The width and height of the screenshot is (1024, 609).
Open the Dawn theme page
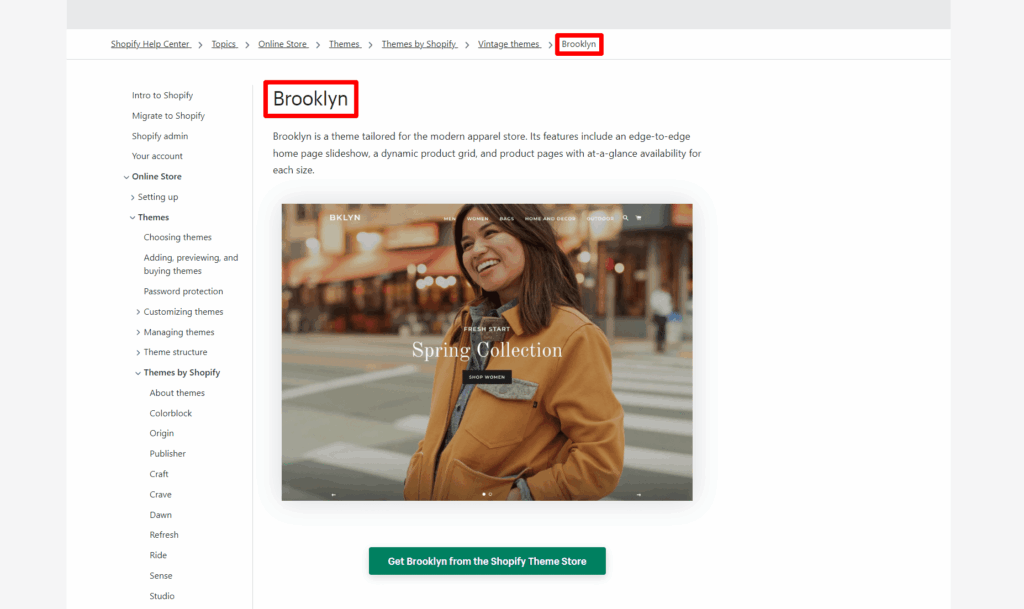(x=161, y=514)
